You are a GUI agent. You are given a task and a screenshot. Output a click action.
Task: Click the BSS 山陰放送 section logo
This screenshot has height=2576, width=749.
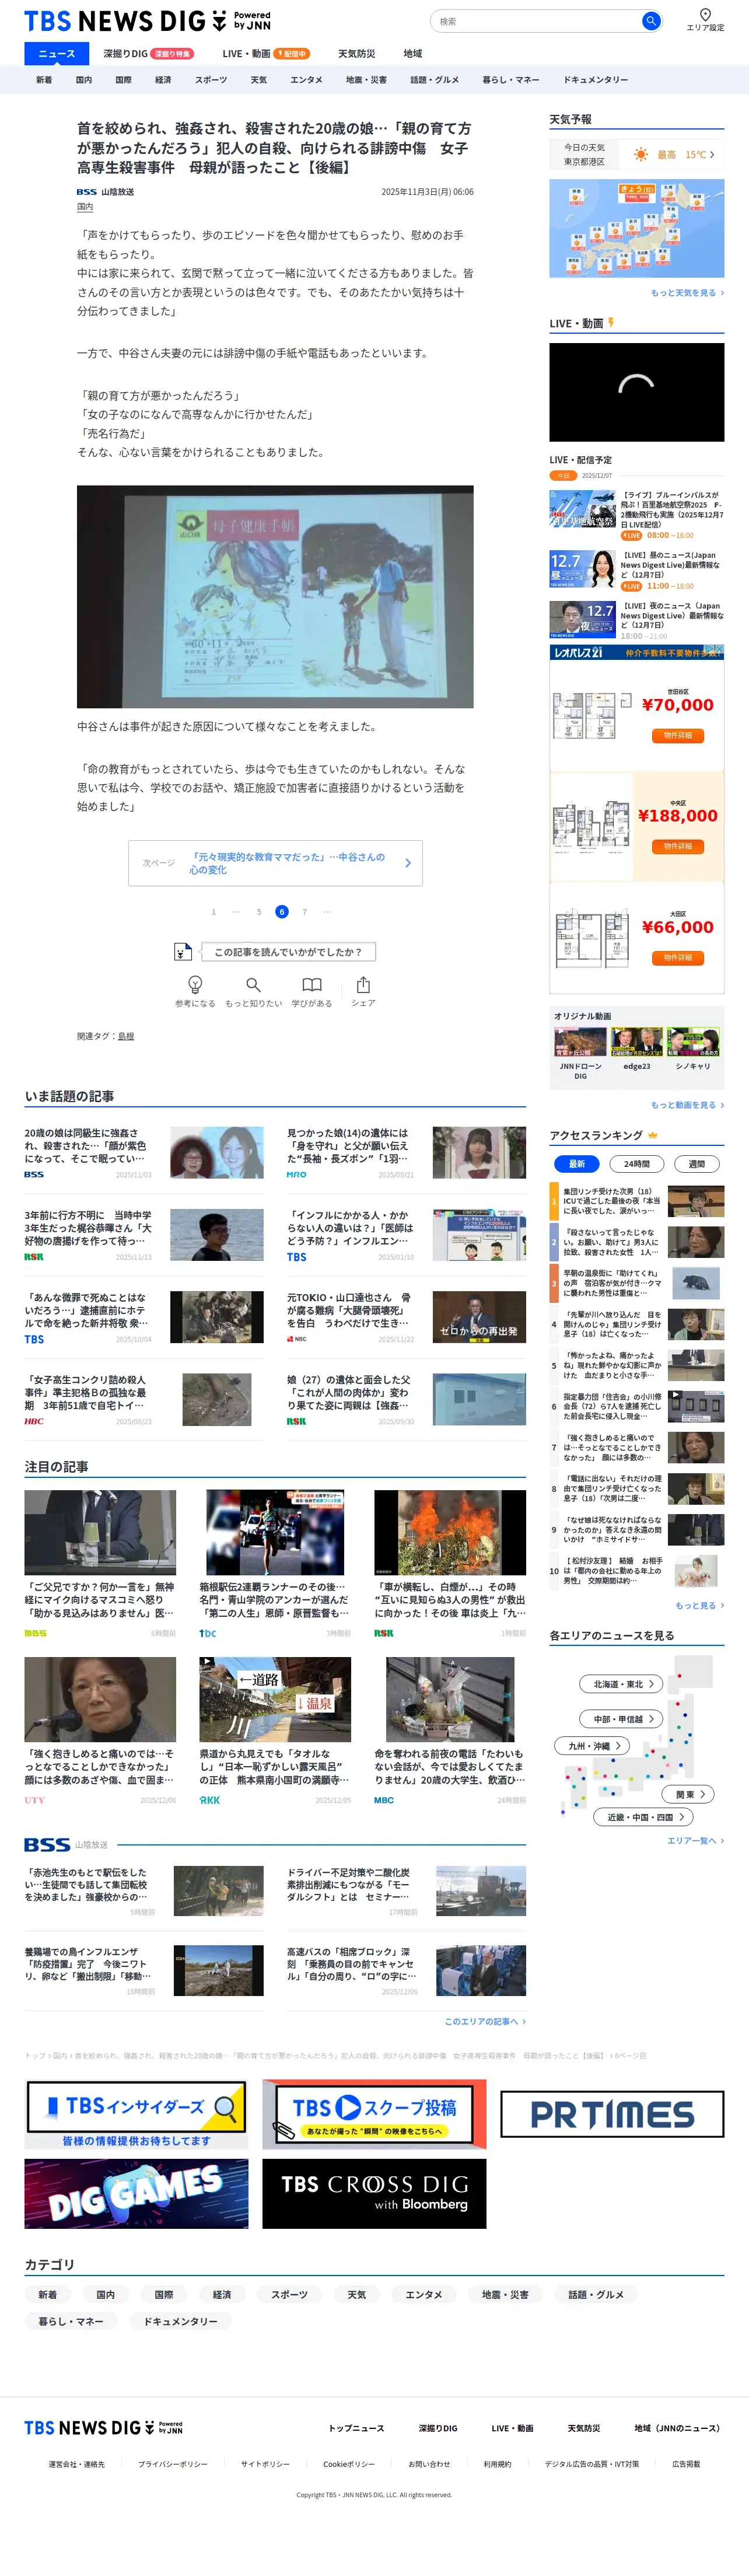click(x=47, y=1844)
